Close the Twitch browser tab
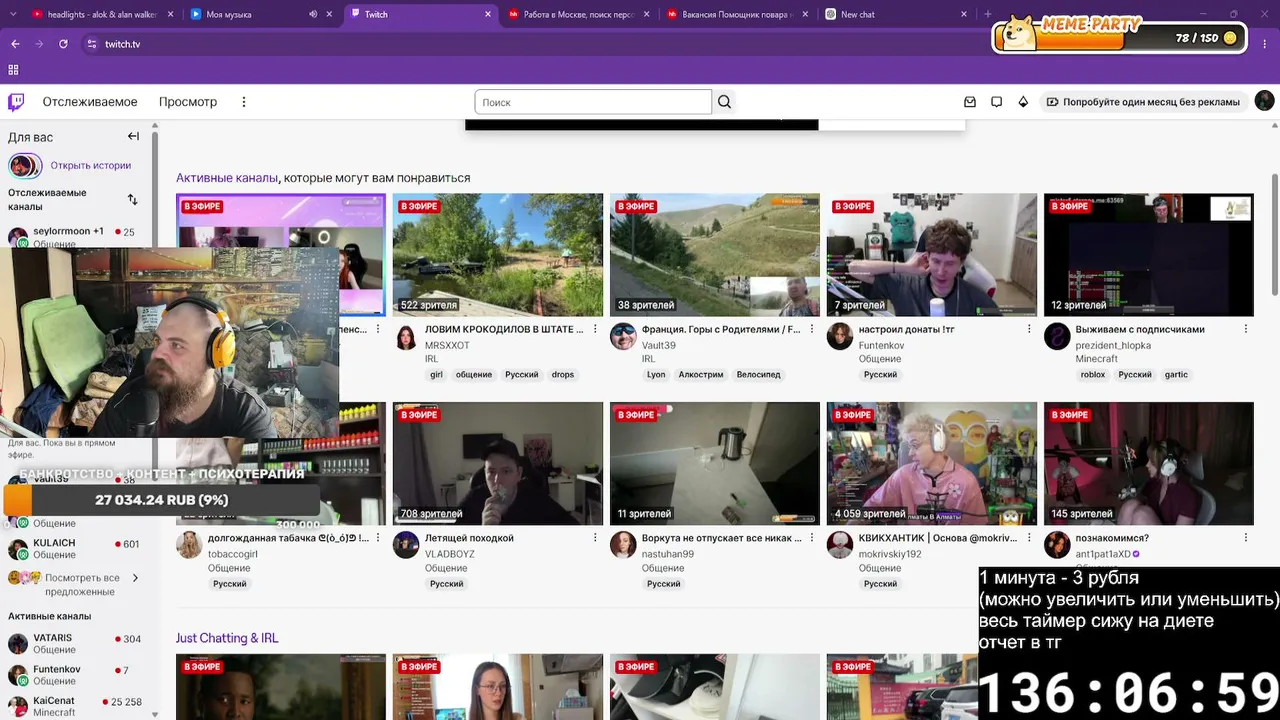Screen dimensions: 1280x720 click(x=488, y=14)
